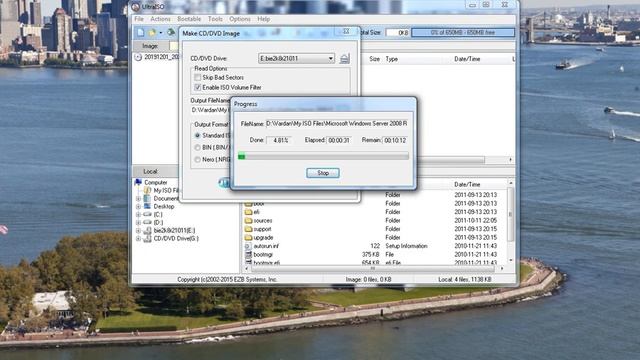
Task: Open the dropdown arrow beside Open icon
Action: [160, 33]
